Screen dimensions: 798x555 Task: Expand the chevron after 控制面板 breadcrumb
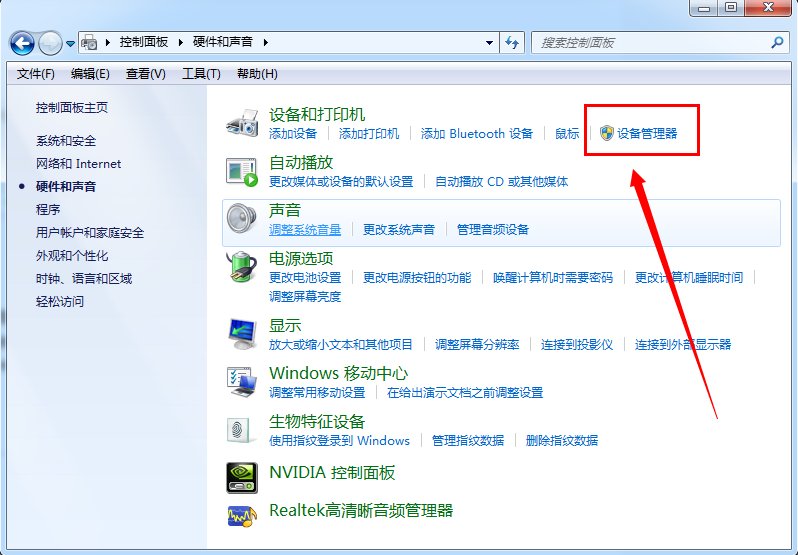180,42
